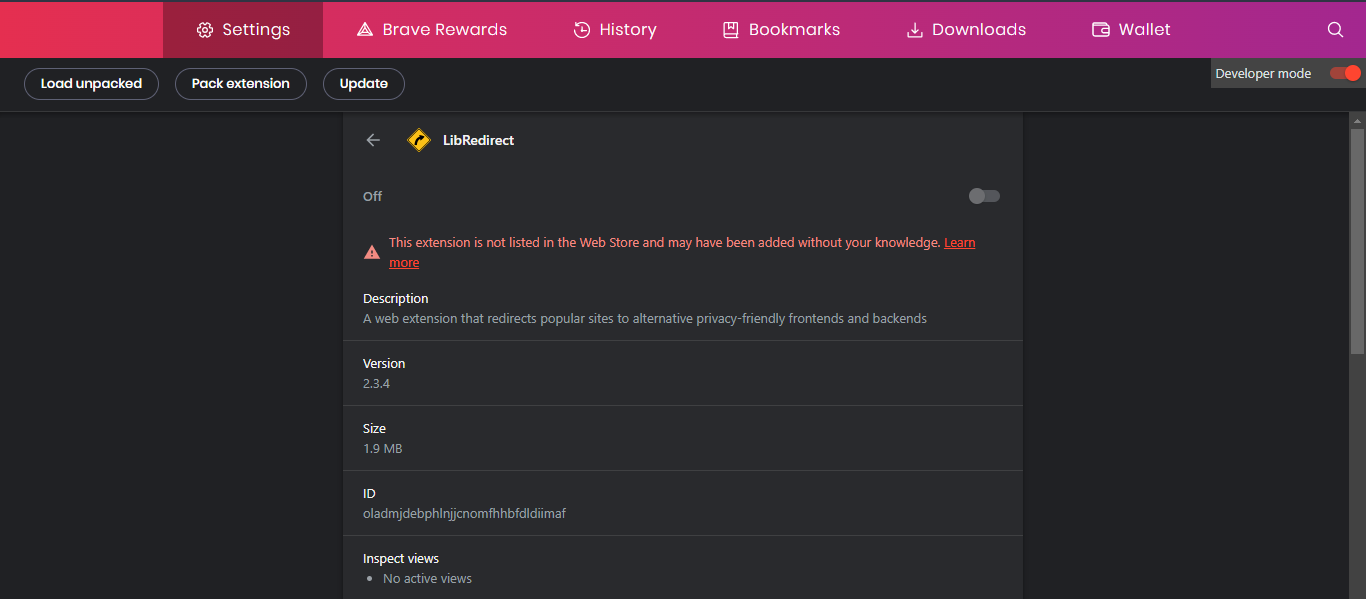Enable the LibRedirect extension toggle
The image size is (1366, 599).
984,196
